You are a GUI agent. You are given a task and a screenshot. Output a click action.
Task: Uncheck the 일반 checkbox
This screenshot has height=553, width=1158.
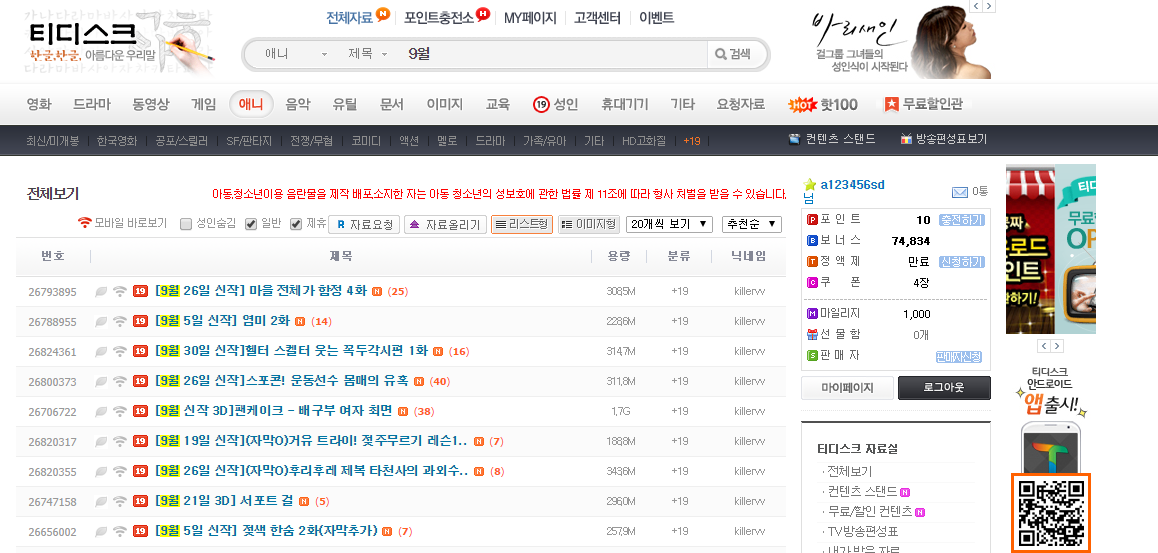[x=251, y=224]
